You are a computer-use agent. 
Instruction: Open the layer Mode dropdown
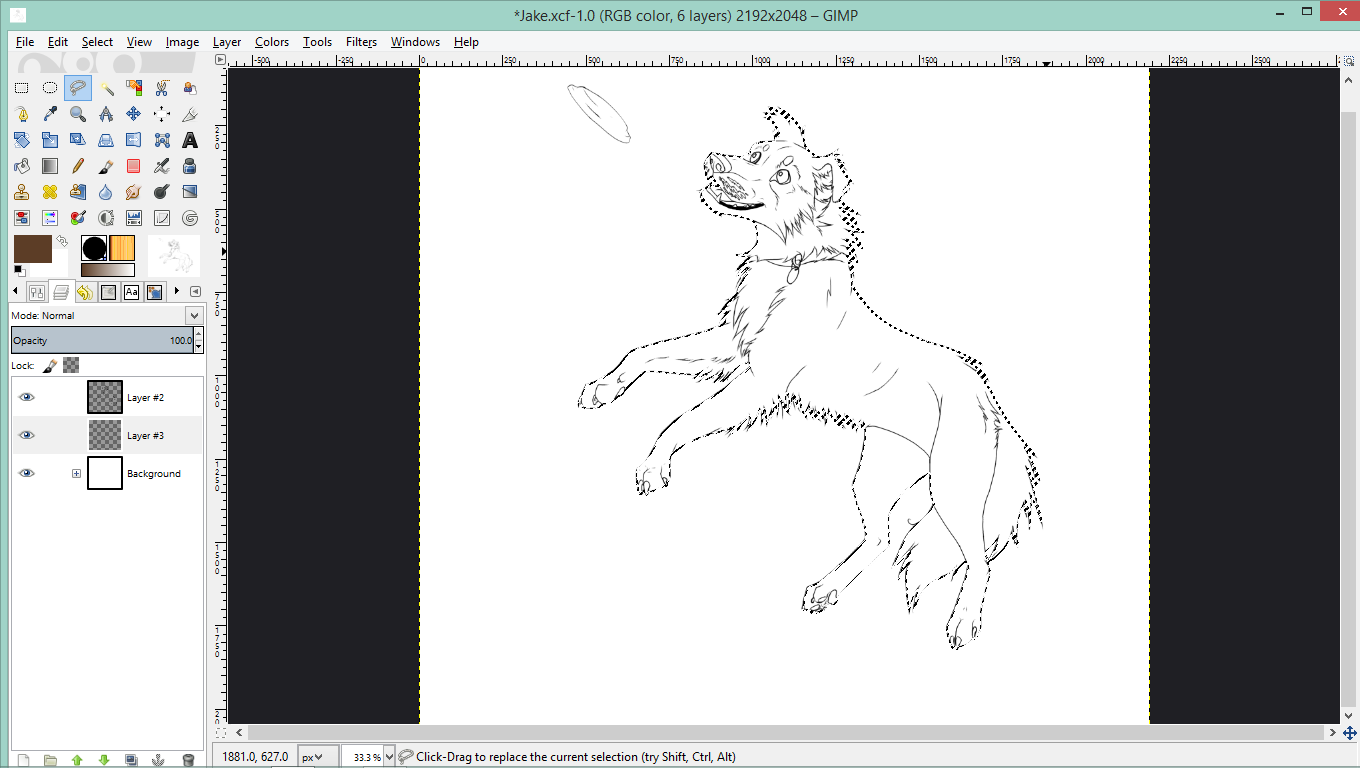tap(194, 315)
